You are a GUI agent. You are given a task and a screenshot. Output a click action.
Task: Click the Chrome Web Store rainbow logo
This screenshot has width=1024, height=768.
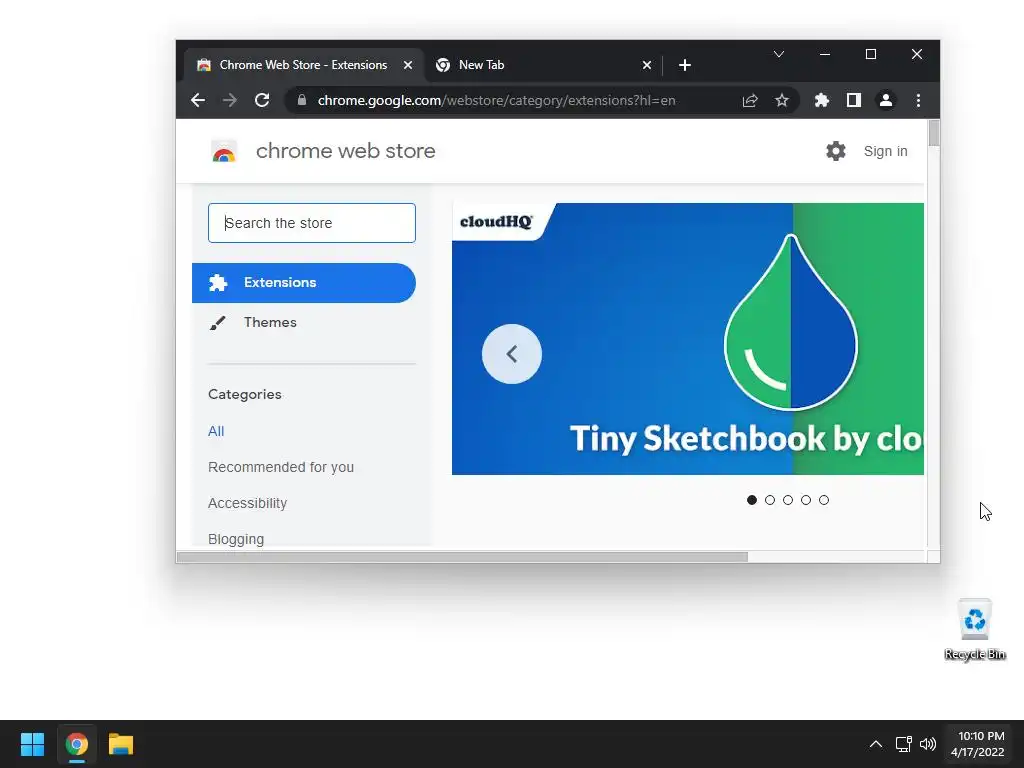coord(223,152)
